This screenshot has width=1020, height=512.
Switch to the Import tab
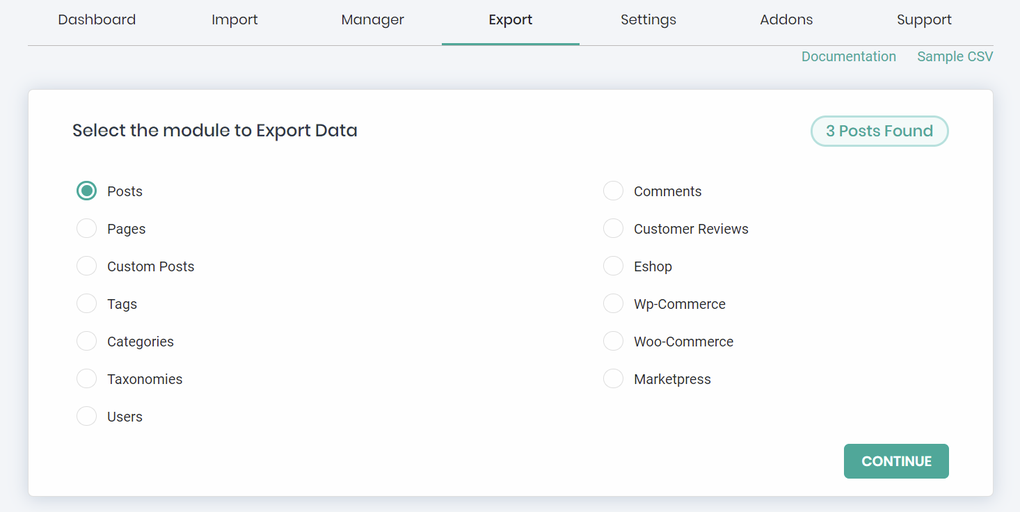[x=235, y=20]
